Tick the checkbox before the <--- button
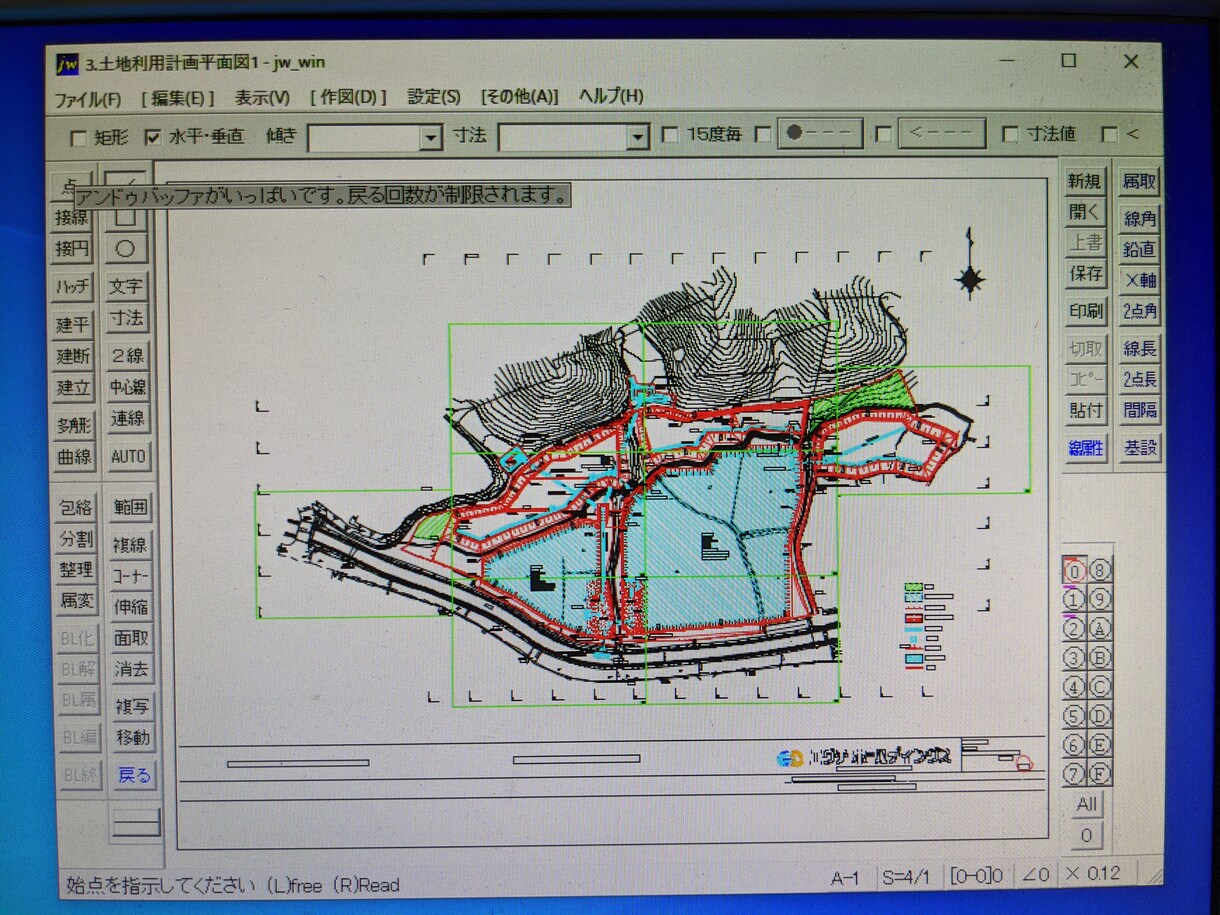 click(883, 133)
